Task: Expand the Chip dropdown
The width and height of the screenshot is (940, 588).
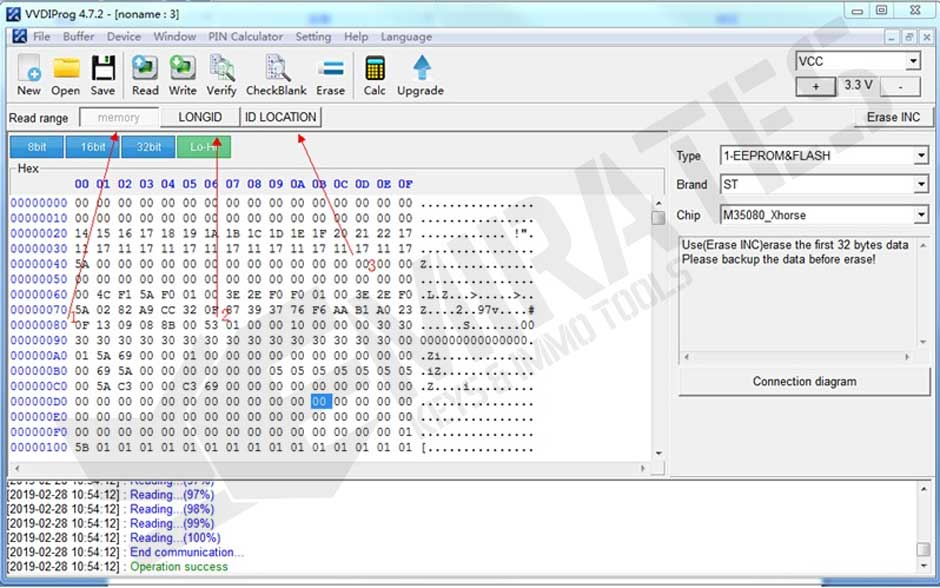Action: (920, 215)
